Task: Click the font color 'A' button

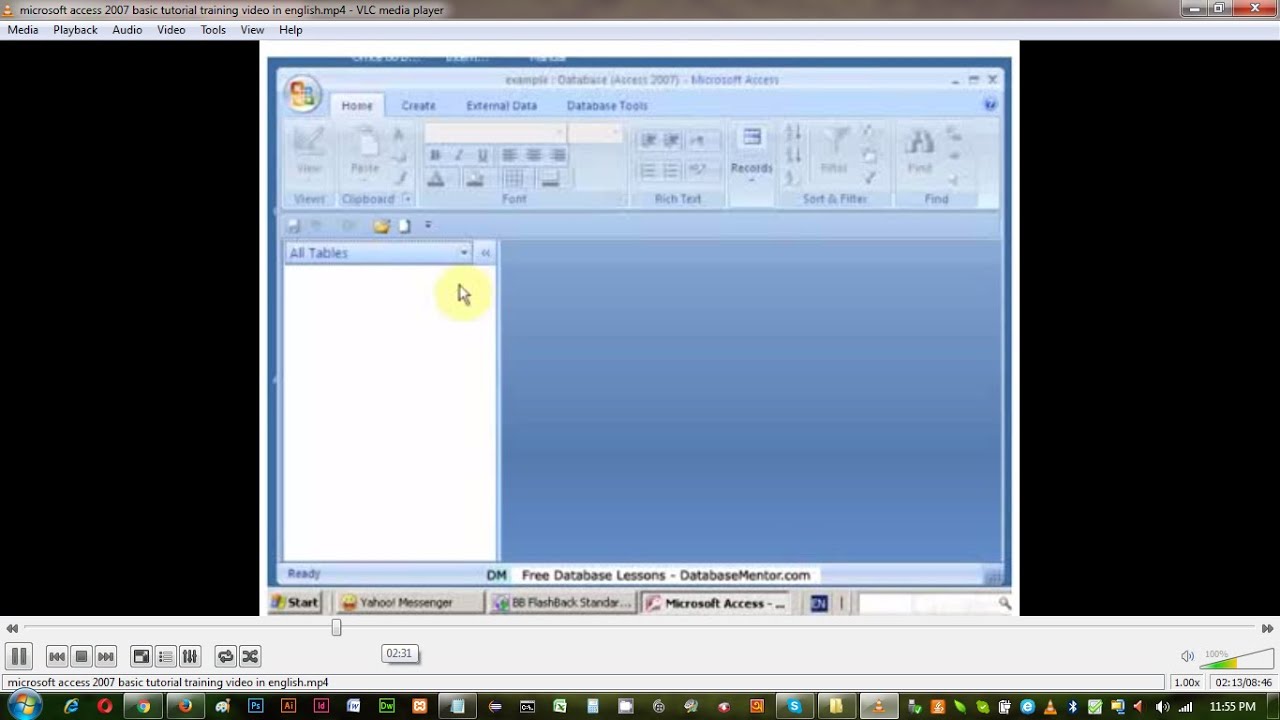Action: coord(435,179)
